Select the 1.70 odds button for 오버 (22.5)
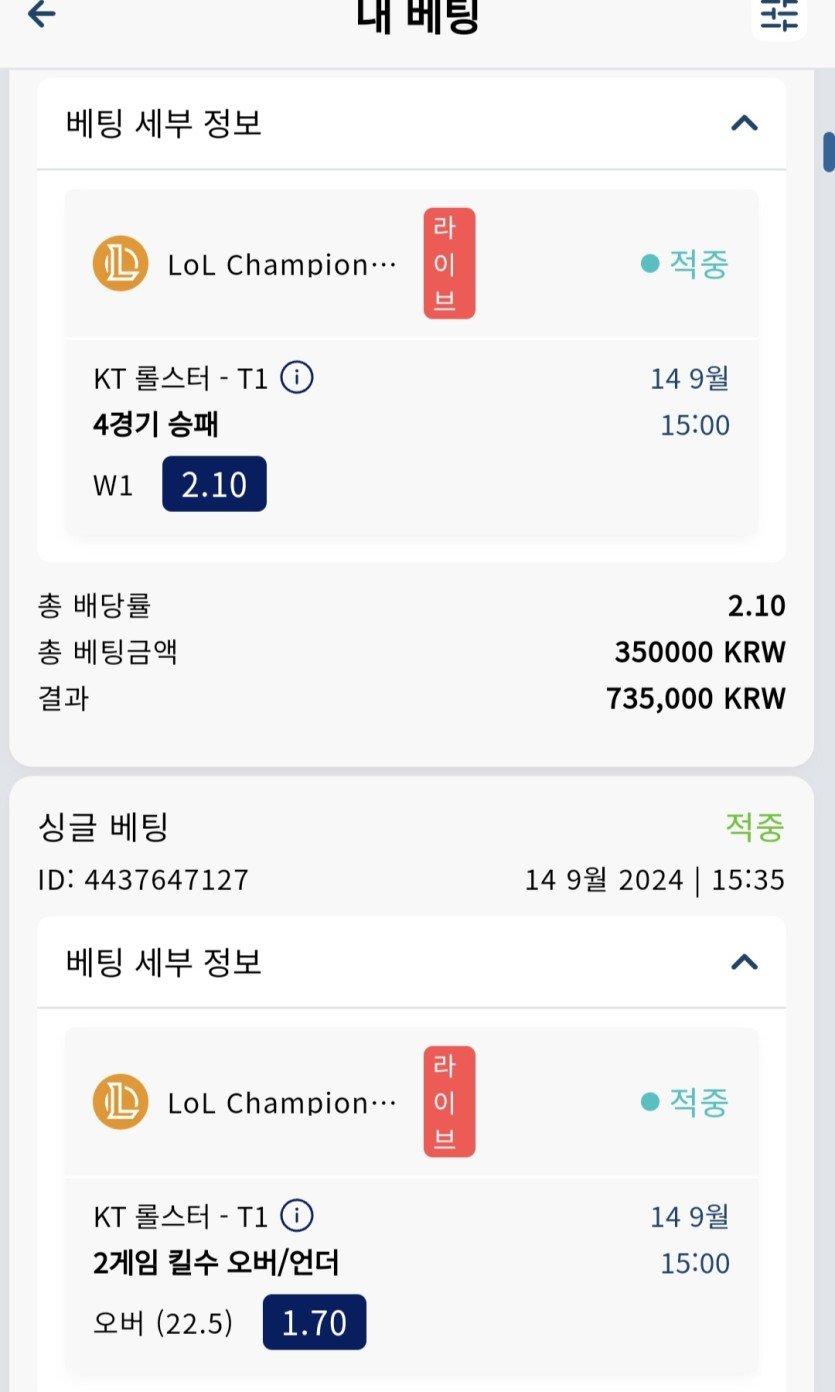835x1392 pixels. coord(314,1323)
